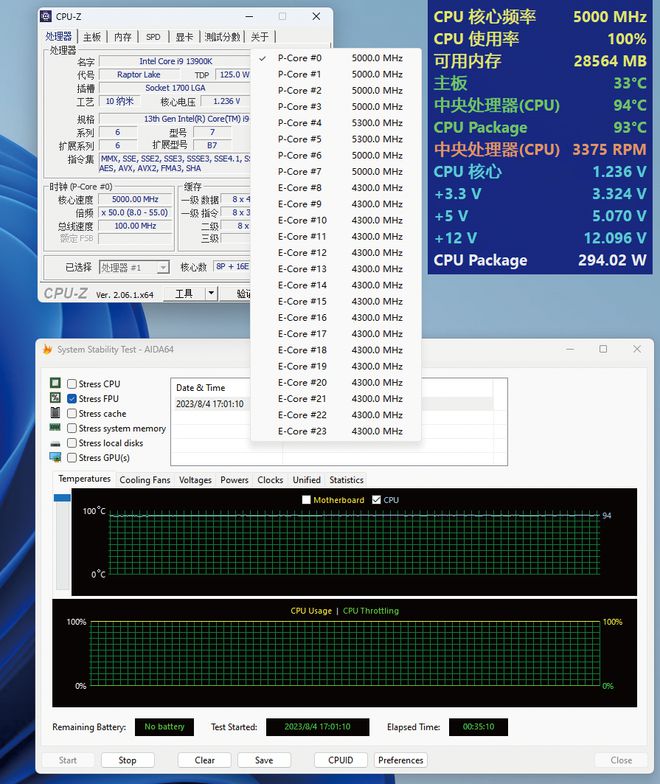Click the 100.00 MHz bus speed field
The image size is (660, 784).
click(x=135, y=226)
